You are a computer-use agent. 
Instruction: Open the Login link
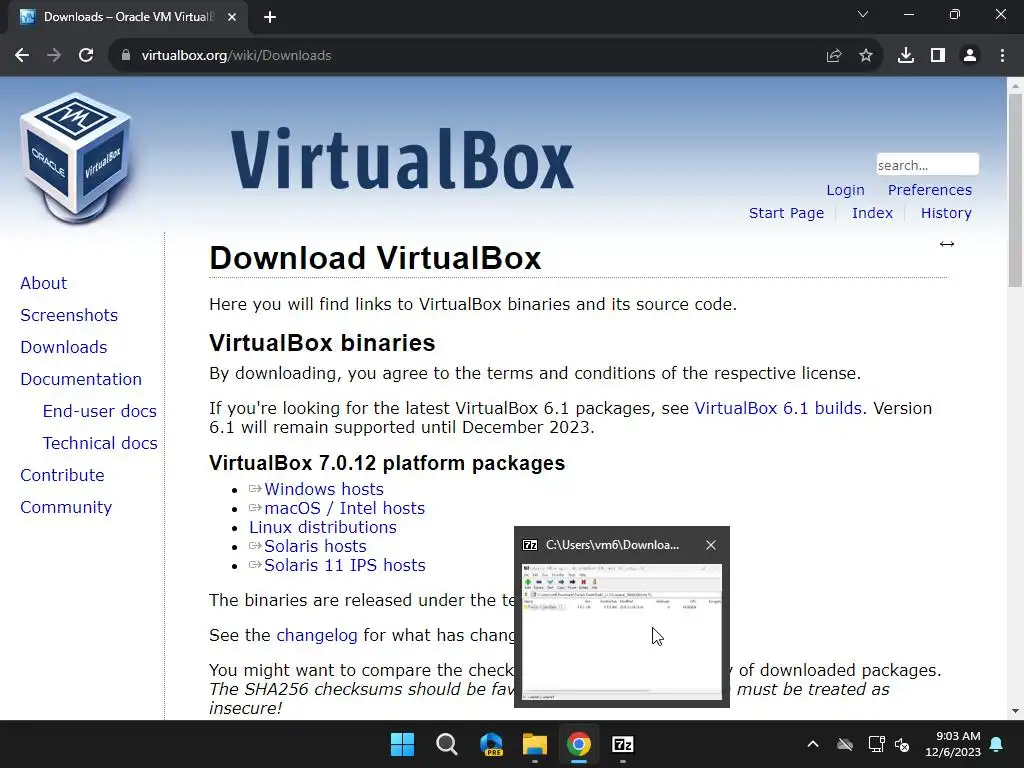(845, 190)
